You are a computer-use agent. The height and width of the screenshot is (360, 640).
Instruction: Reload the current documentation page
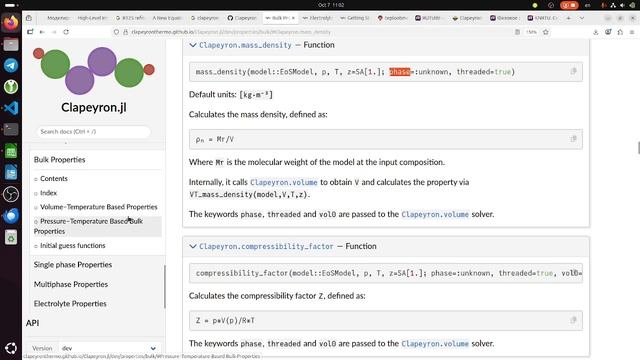(66, 32)
